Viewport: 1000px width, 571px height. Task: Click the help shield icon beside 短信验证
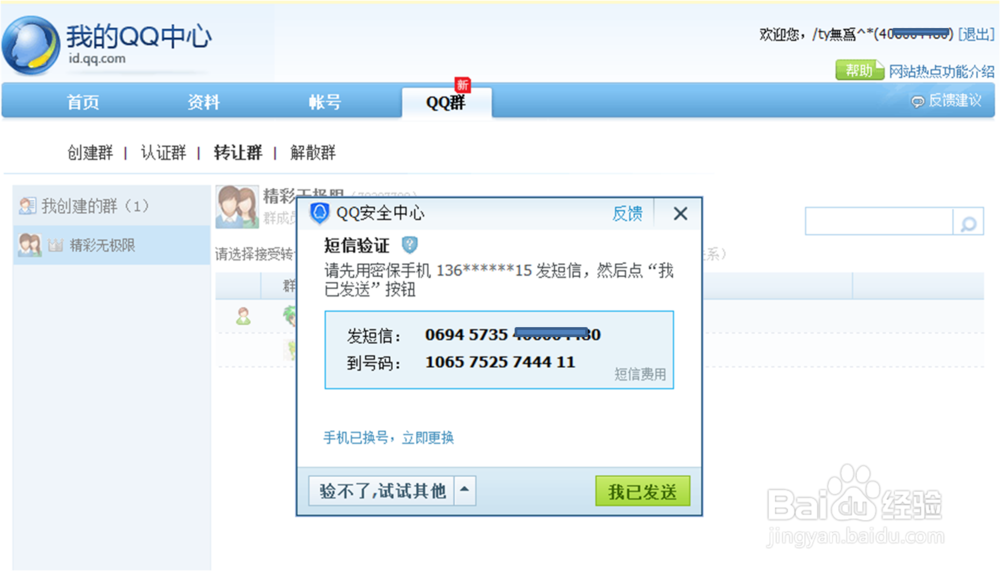(x=409, y=244)
